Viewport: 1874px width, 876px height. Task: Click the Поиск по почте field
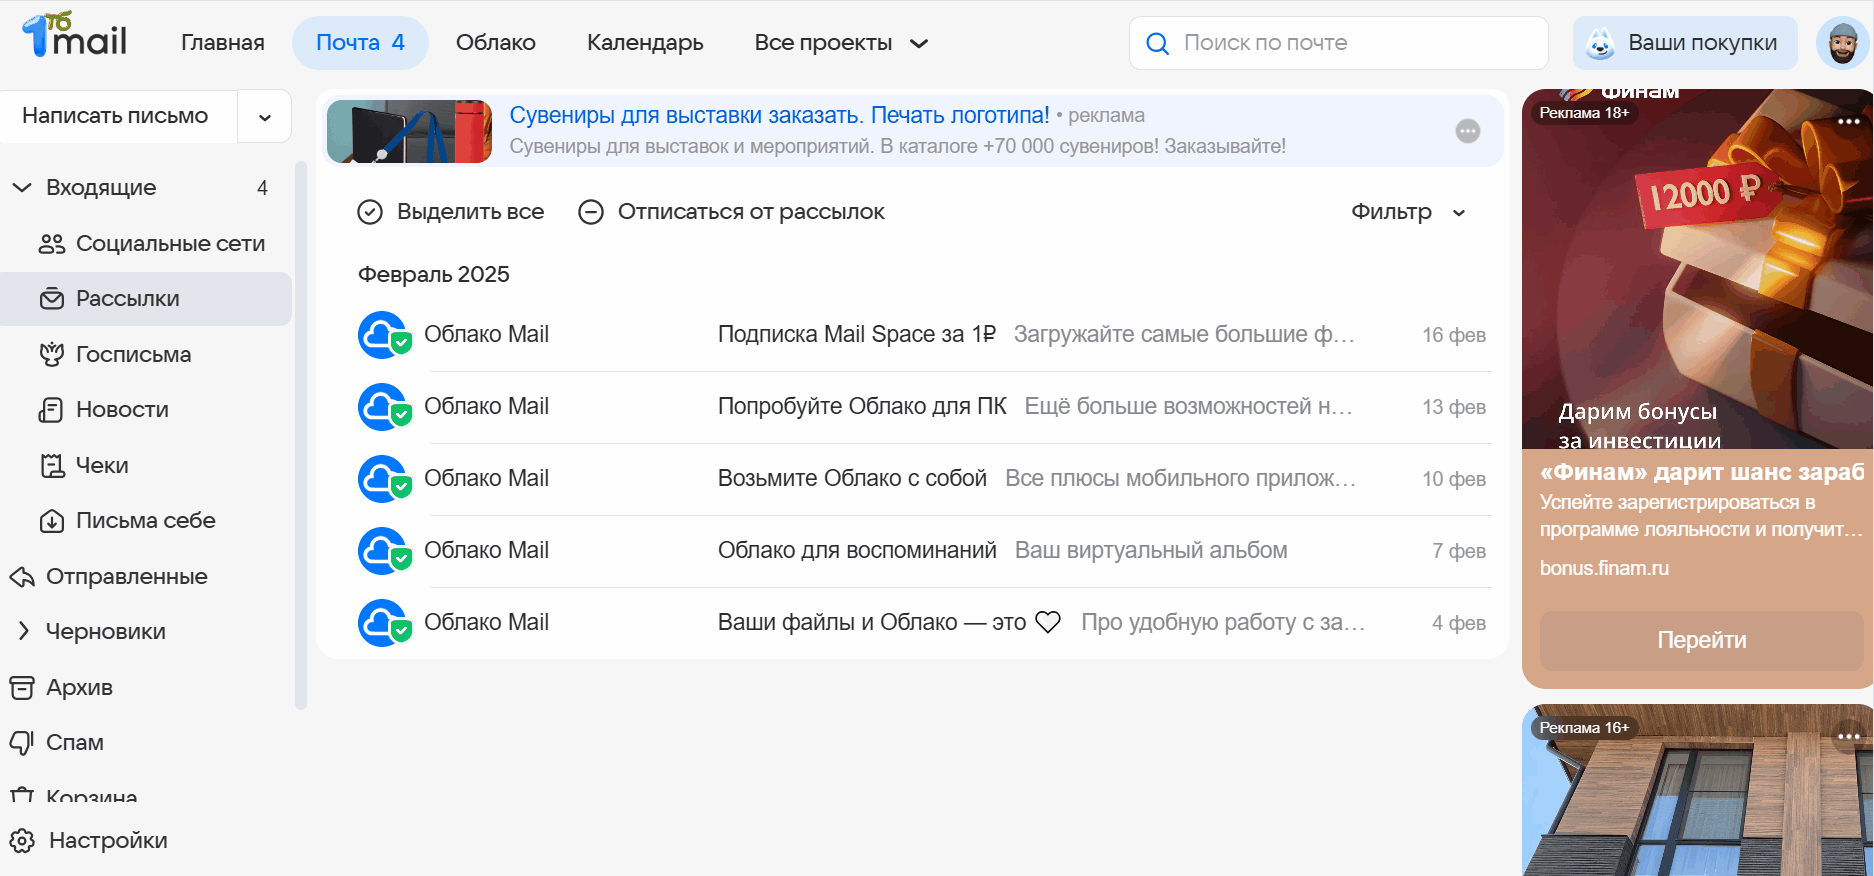coord(1339,43)
